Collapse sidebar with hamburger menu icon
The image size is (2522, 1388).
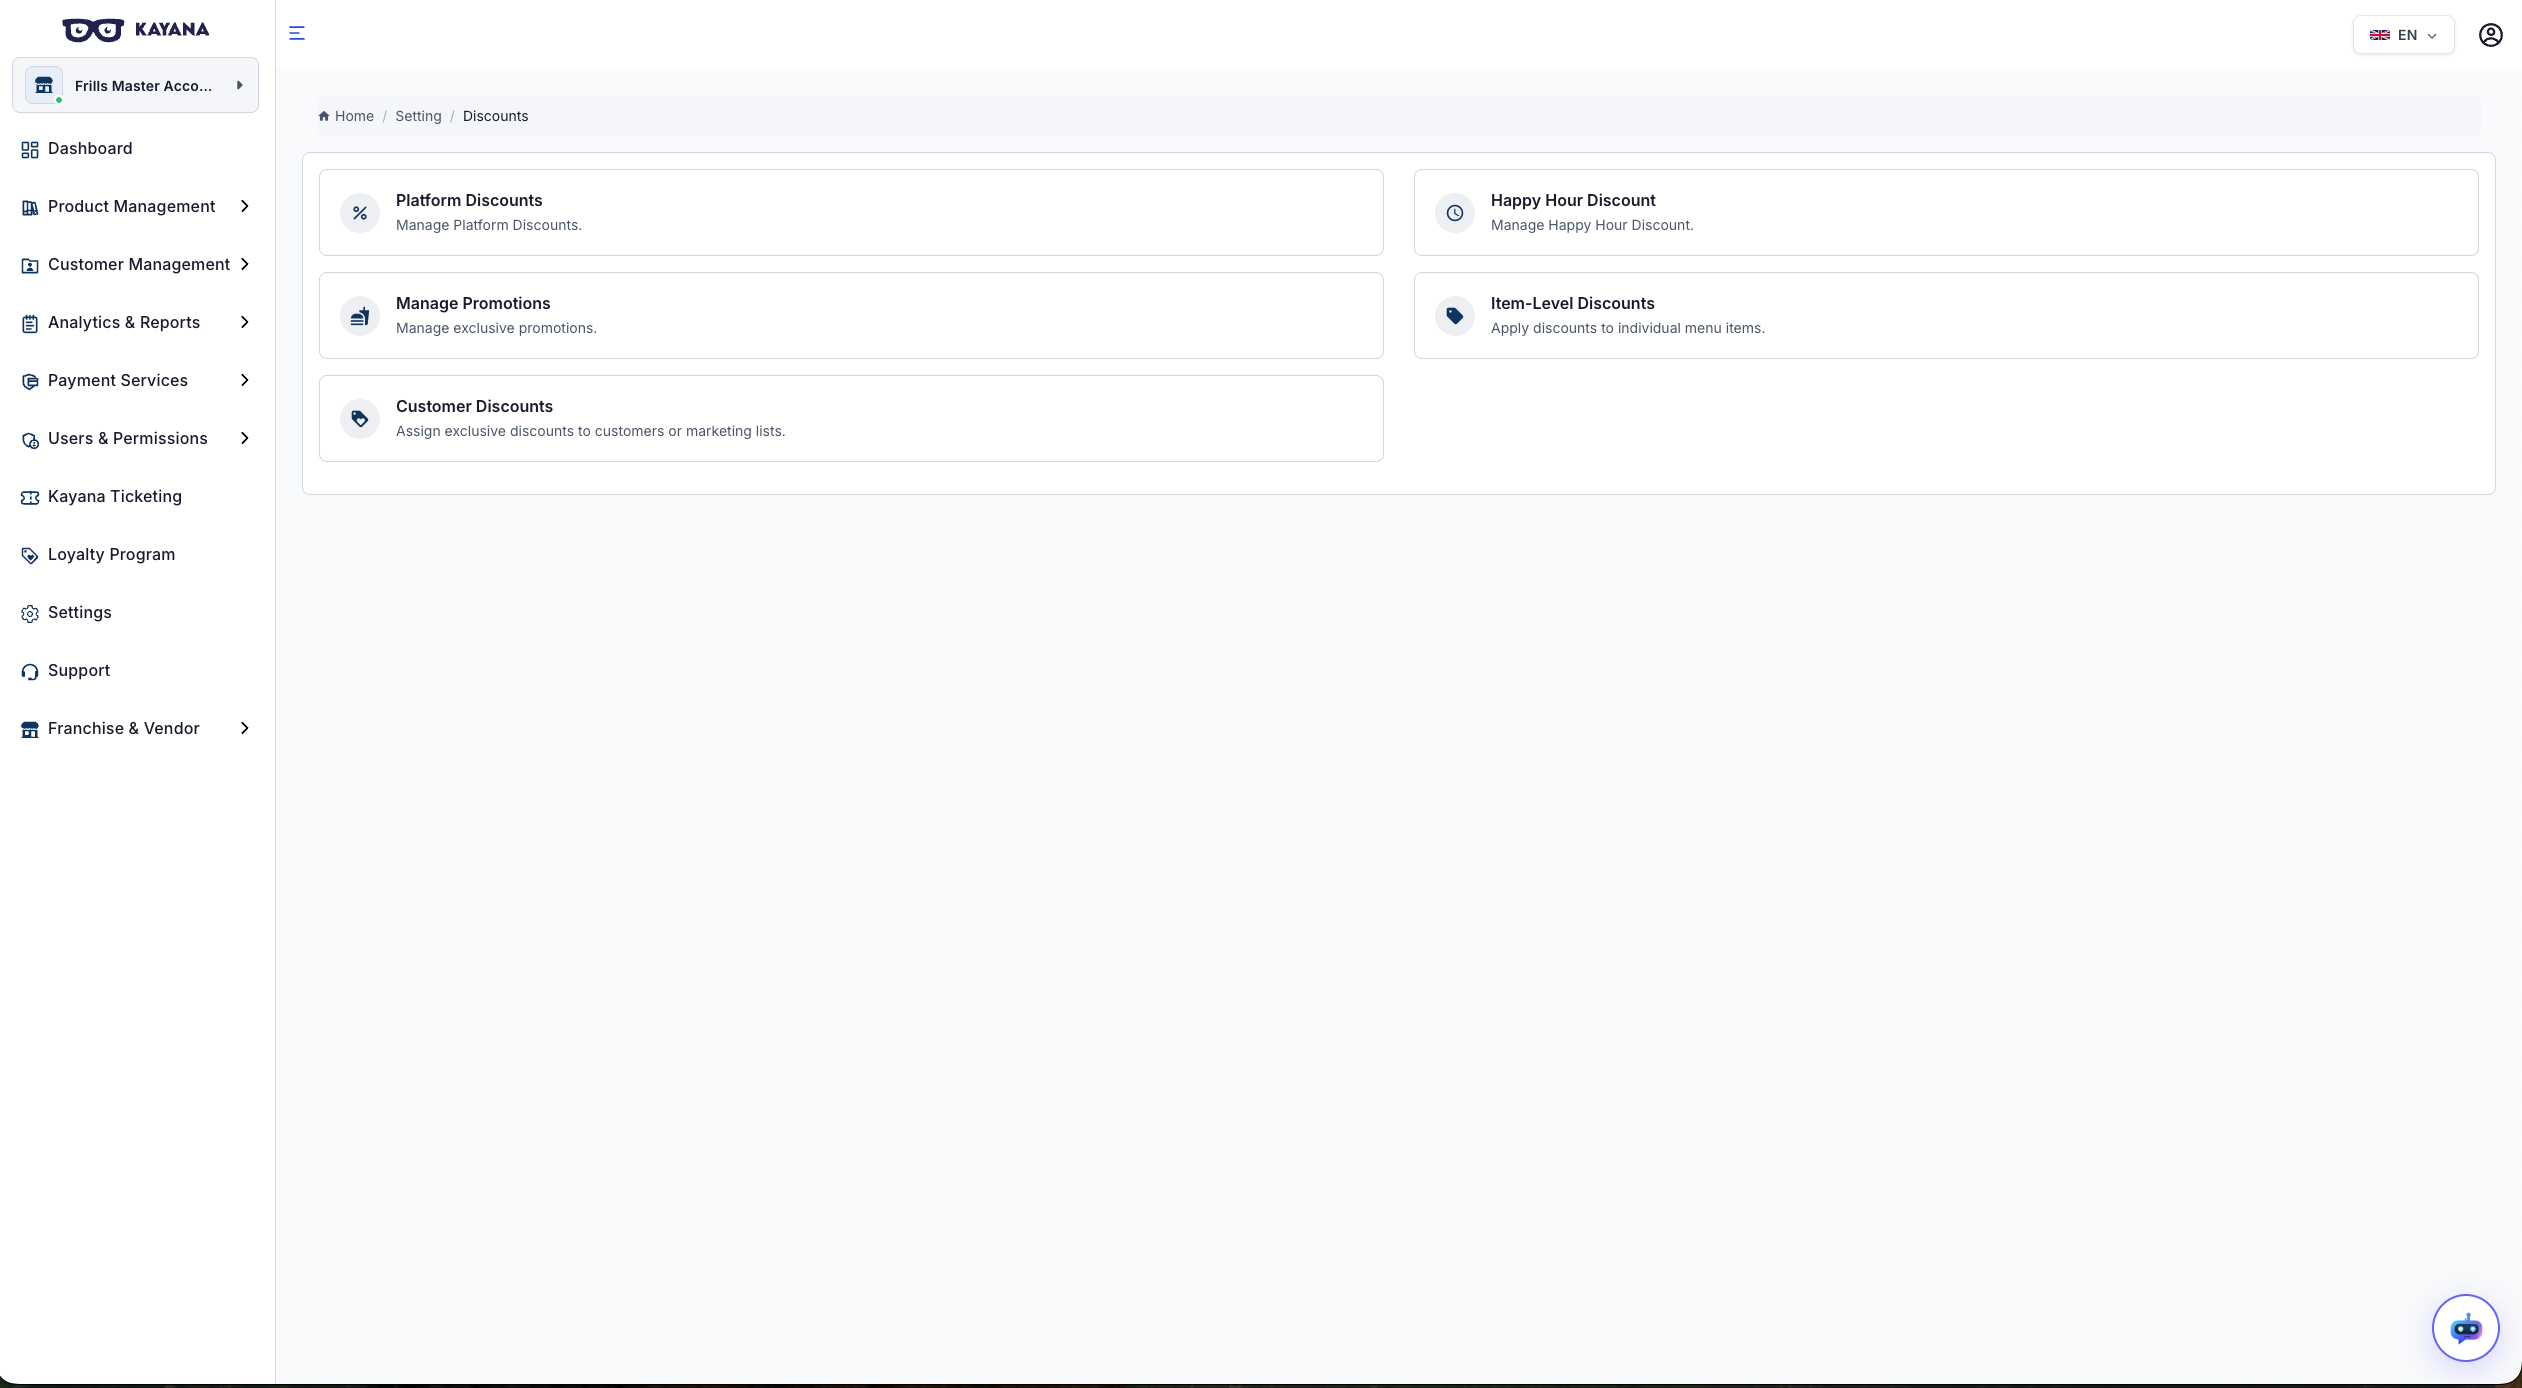(x=297, y=33)
